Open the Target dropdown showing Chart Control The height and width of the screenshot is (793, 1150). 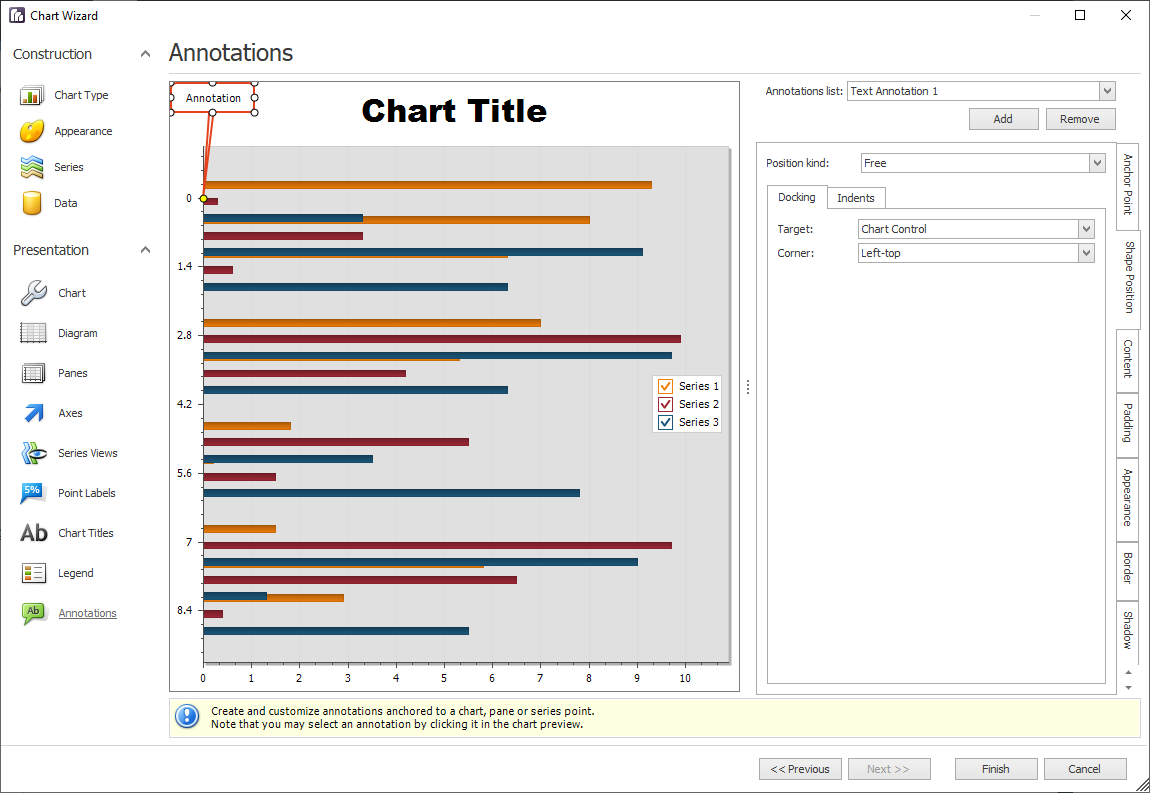pos(1086,228)
